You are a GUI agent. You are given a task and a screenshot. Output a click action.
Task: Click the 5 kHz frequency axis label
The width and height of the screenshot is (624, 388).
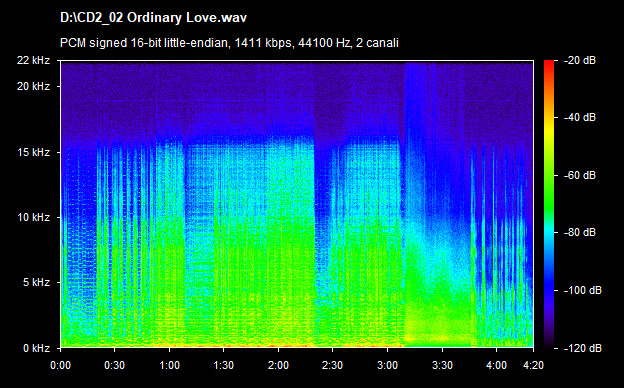(x=36, y=283)
